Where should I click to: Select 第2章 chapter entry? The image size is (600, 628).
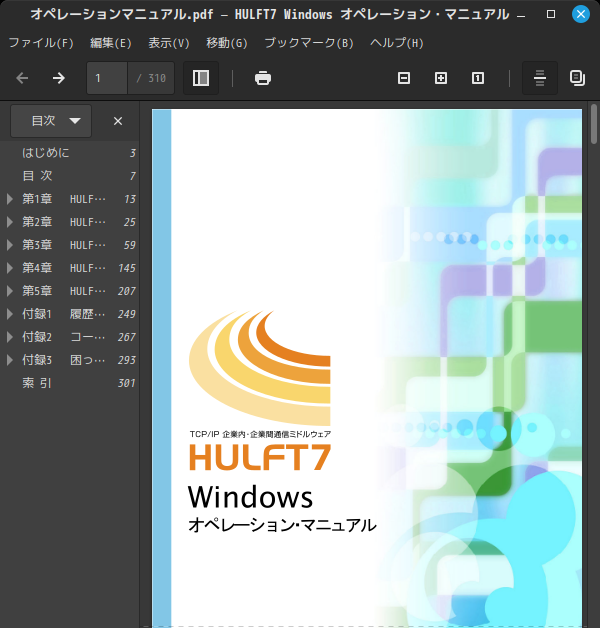click(x=70, y=222)
